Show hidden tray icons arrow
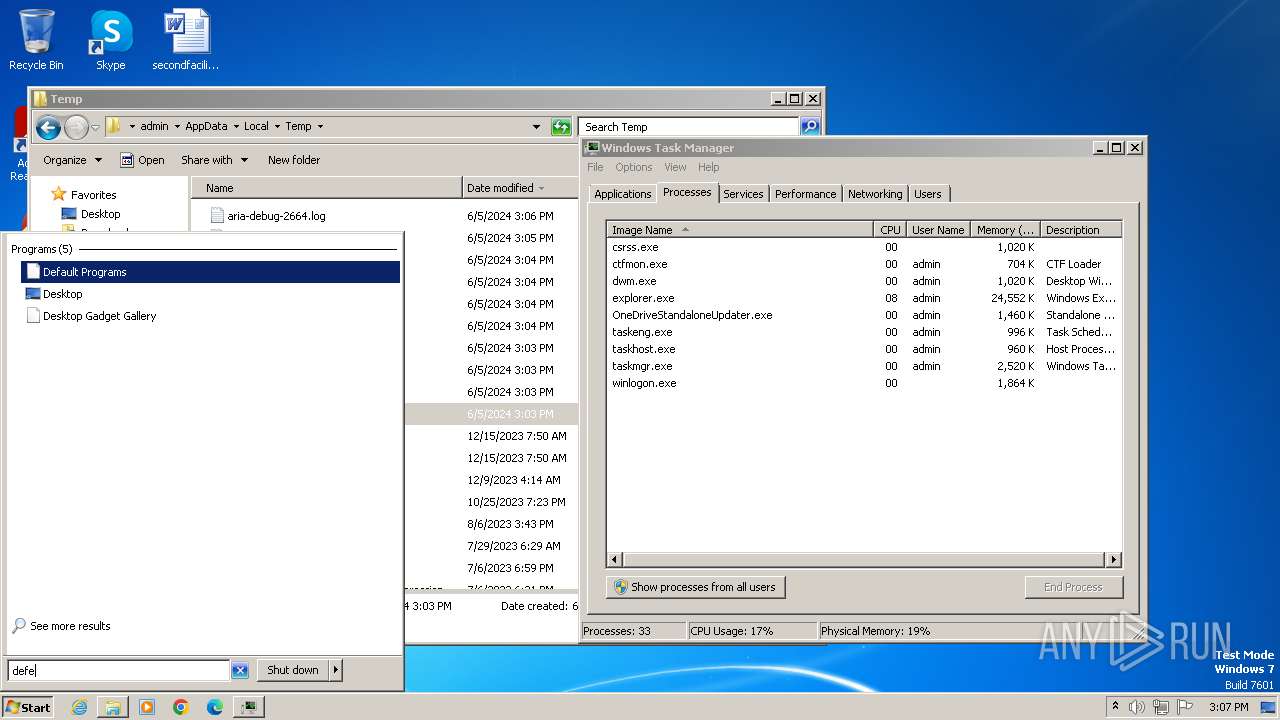Screen dimensions: 1280x720 pos(1115,707)
